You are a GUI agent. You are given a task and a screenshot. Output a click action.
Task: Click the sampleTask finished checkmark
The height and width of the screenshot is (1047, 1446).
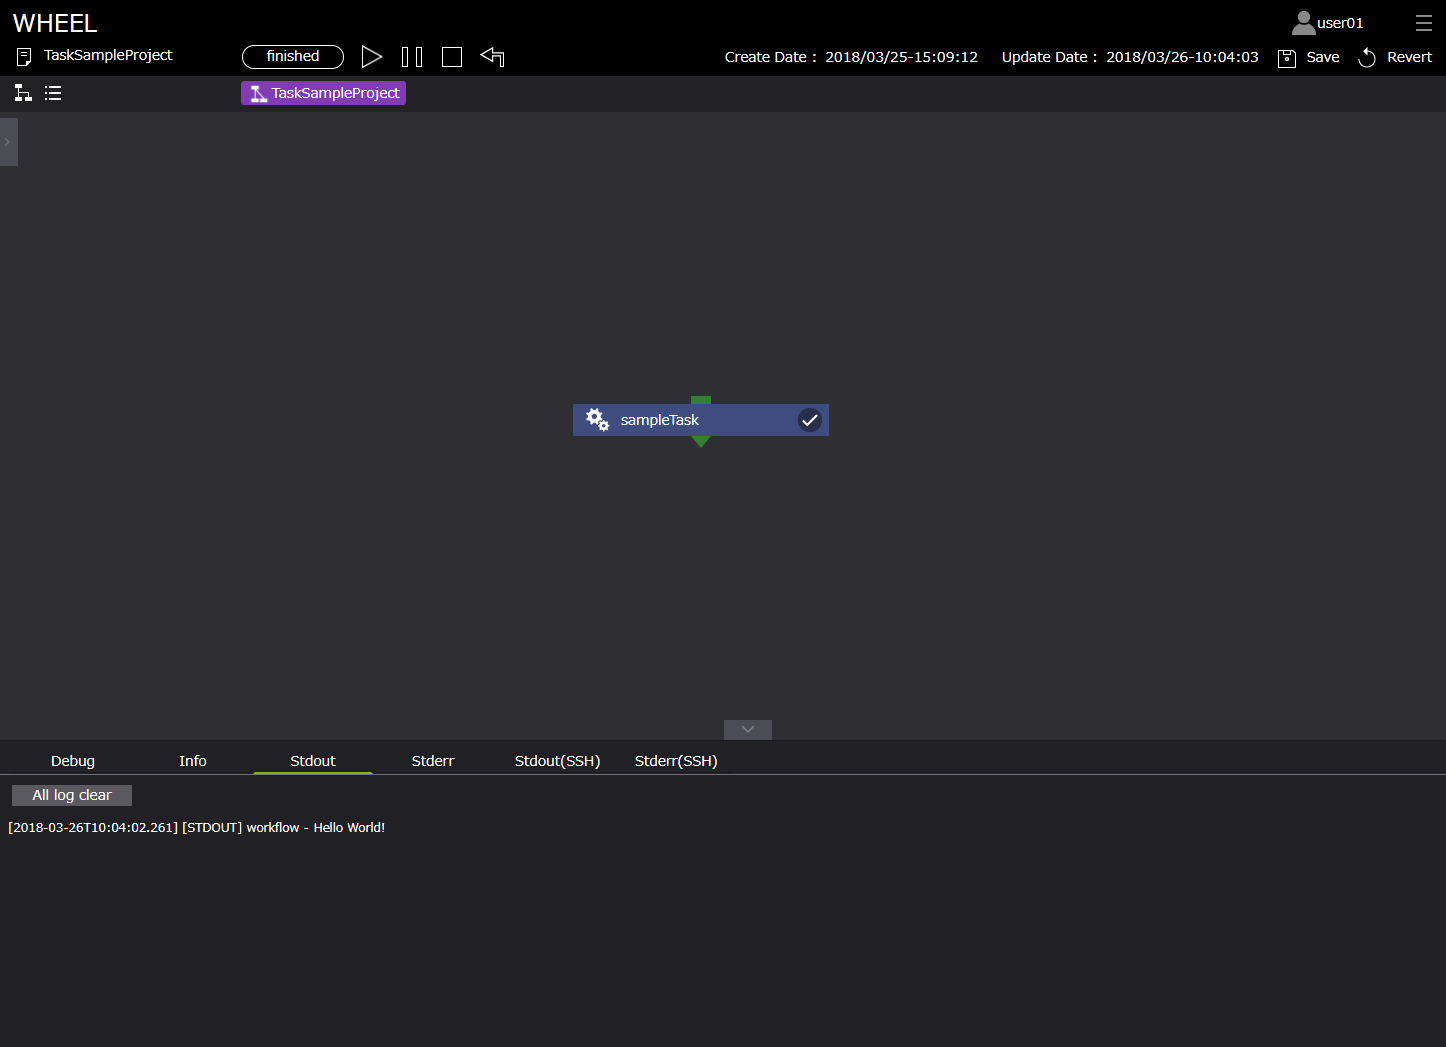pos(810,420)
